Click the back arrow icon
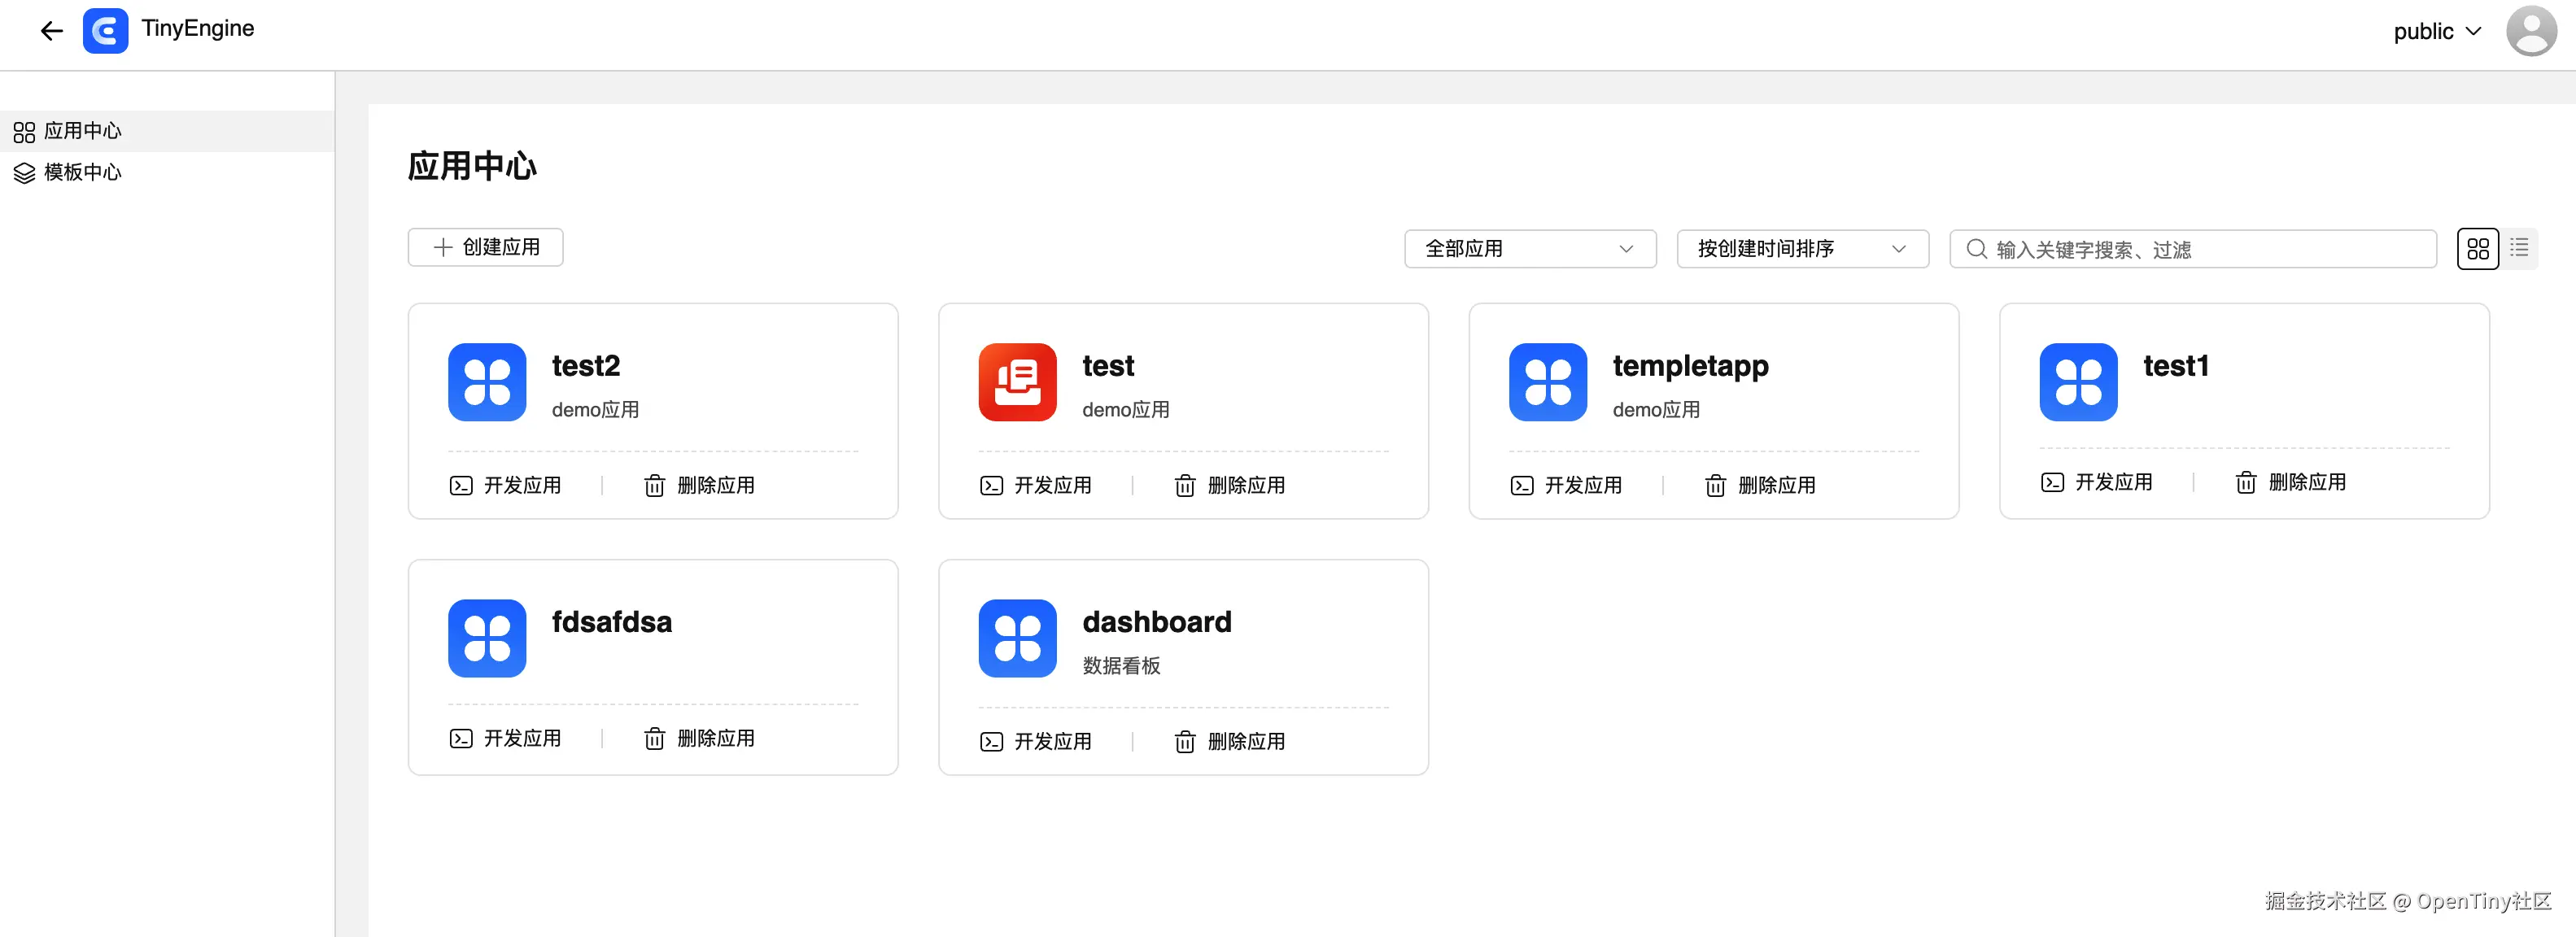 [x=51, y=31]
